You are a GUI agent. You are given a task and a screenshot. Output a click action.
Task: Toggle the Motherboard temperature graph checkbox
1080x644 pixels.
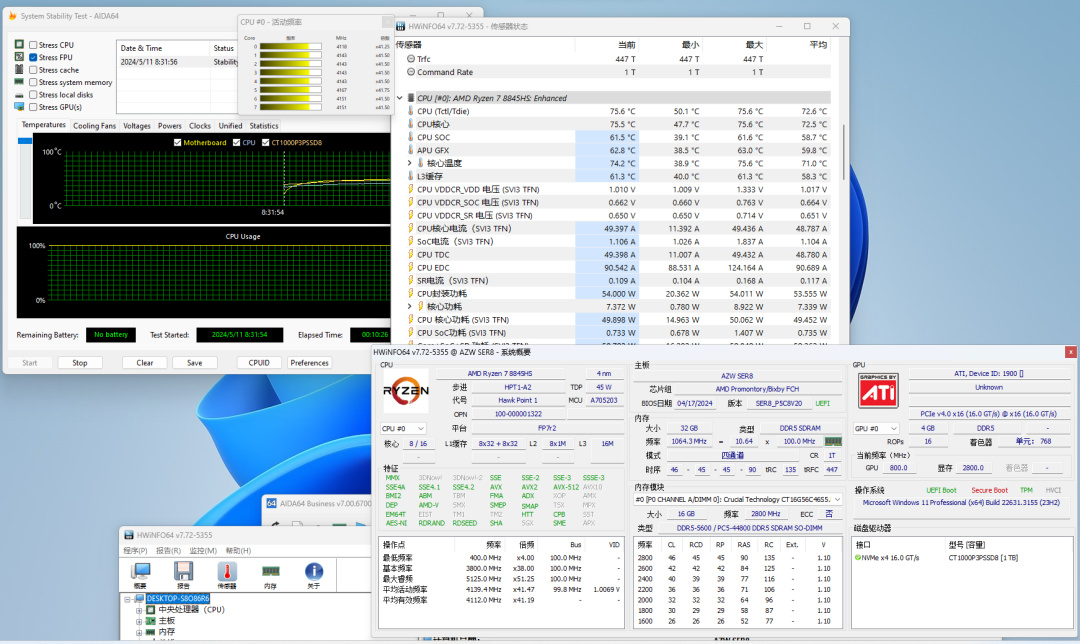(x=178, y=142)
